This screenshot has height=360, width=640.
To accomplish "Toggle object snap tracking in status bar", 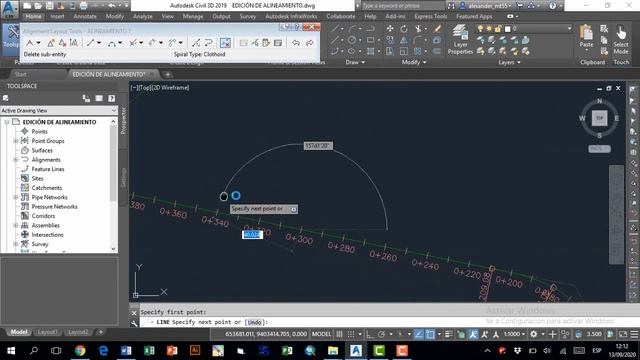I will point(419,334).
